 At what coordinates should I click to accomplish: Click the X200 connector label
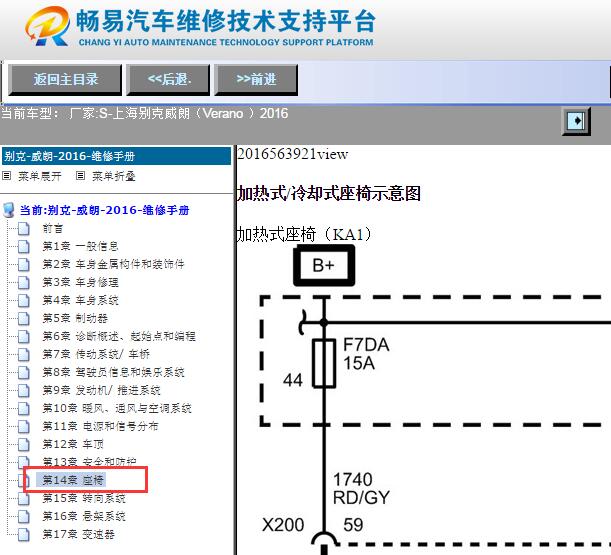point(283,525)
